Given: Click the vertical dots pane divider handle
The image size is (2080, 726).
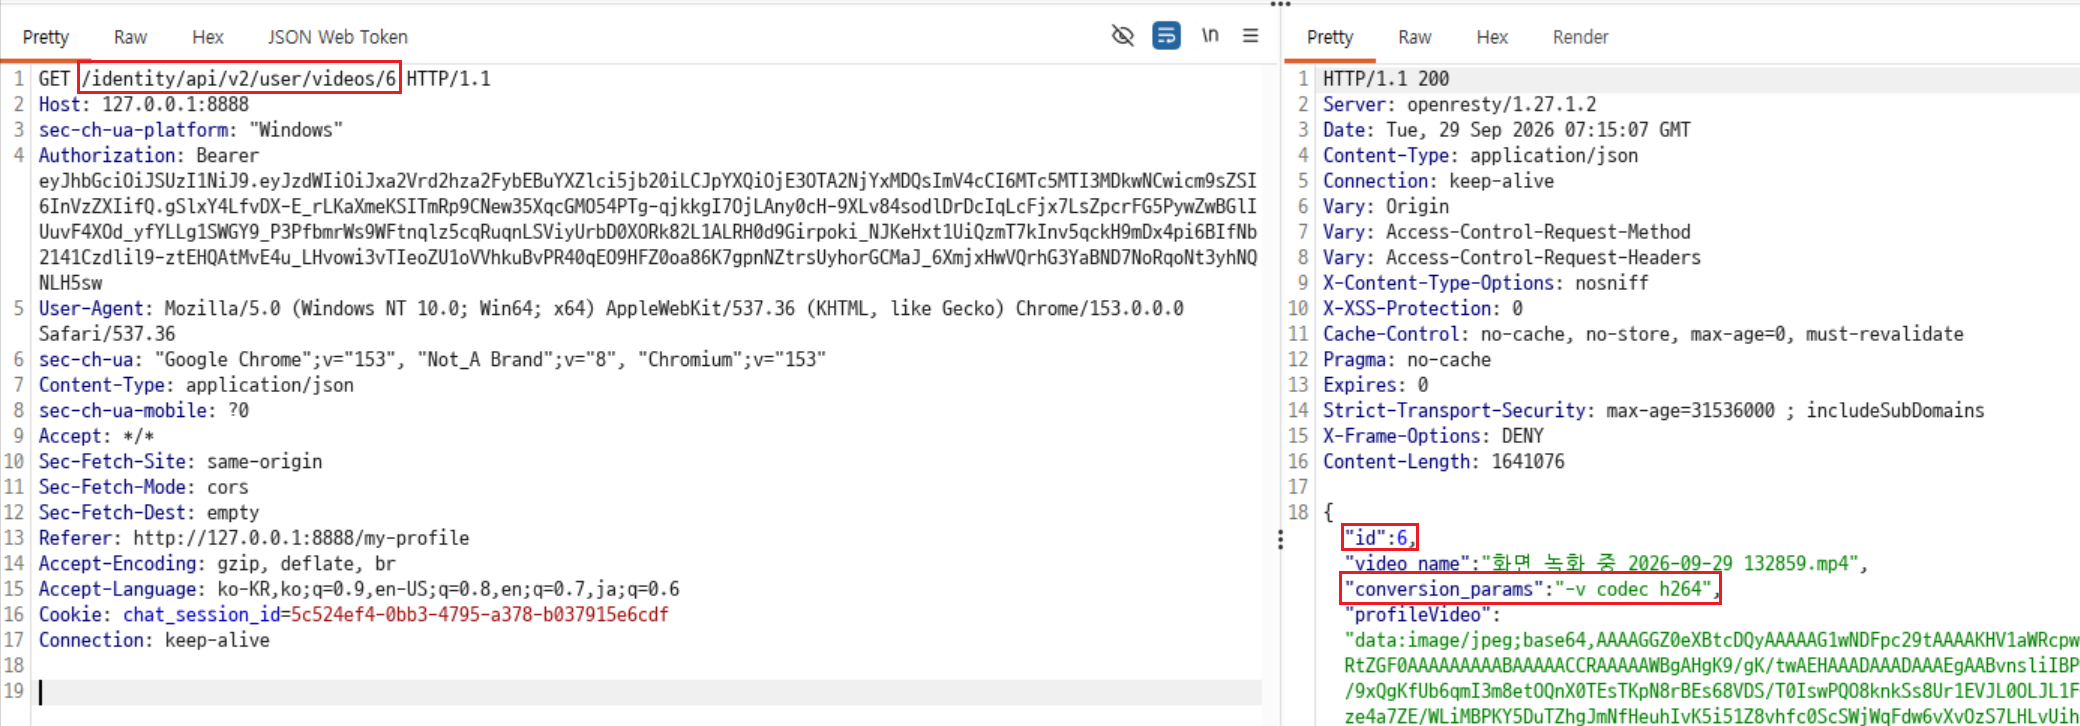Looking at the screenshot, I should pos(1280,540).
